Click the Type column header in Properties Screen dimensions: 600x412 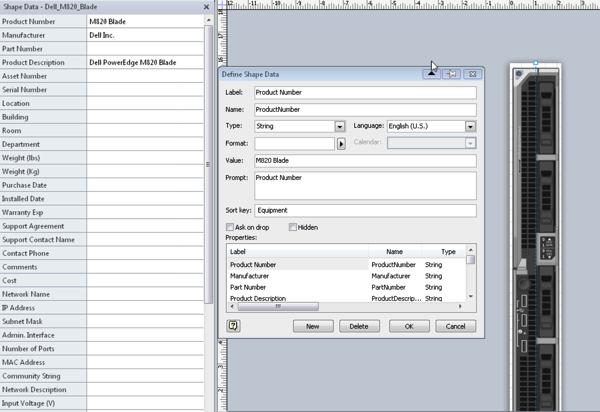(444, 252)
